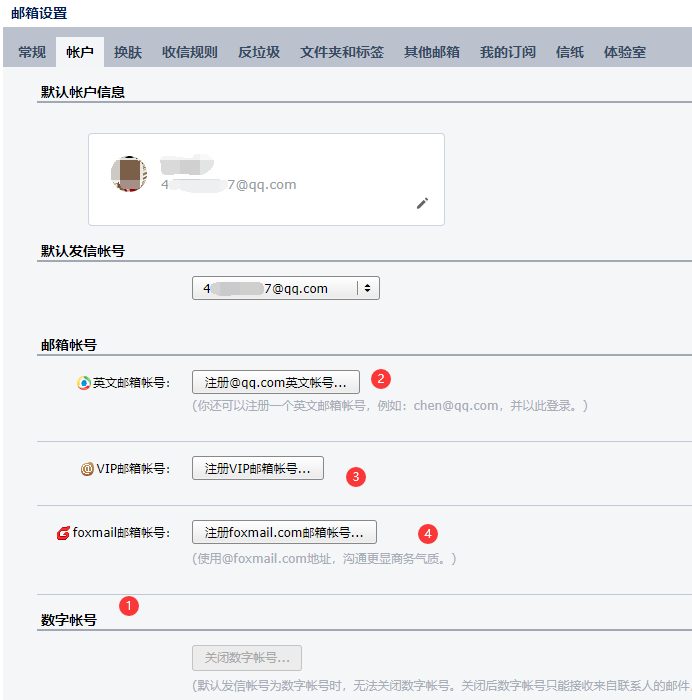This screenshot has width=692, height=700.
Task: Click 注册@qq.com英文帐号 button
Action: pos(276,382)
